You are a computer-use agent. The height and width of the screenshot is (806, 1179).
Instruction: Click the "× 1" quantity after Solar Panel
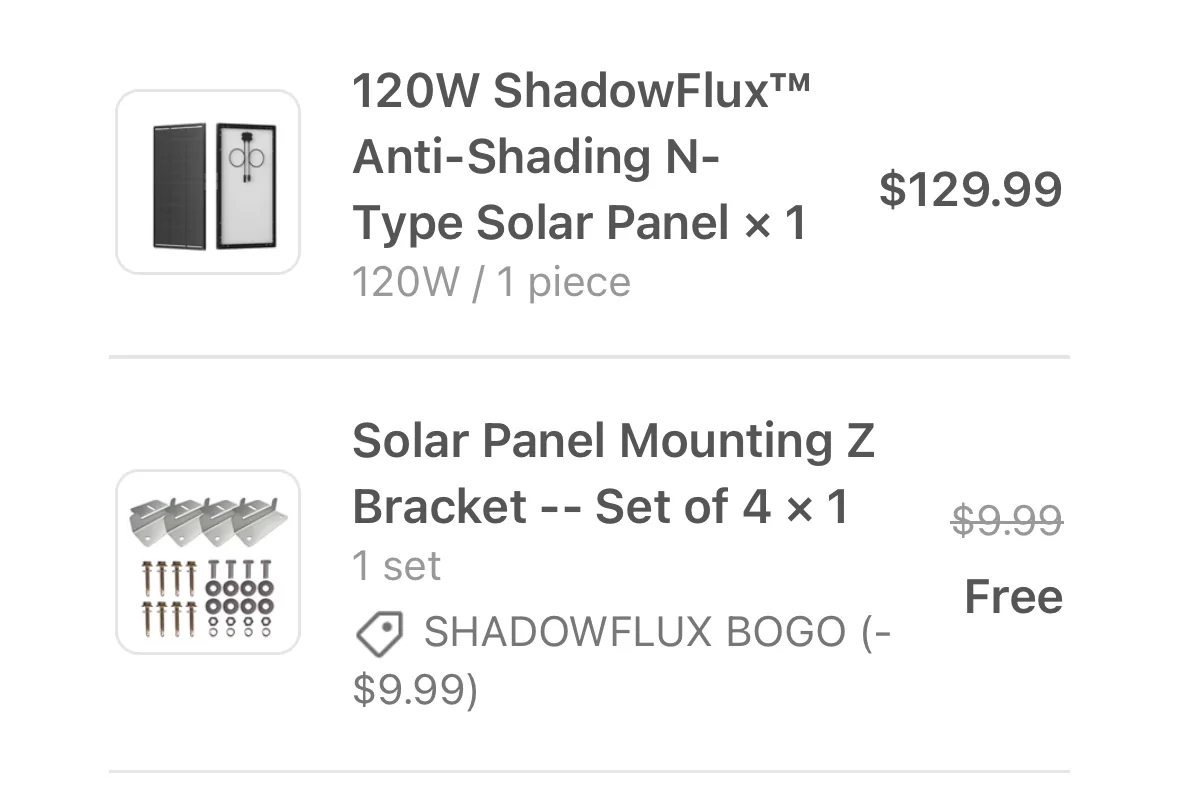(x=775, y=224)
